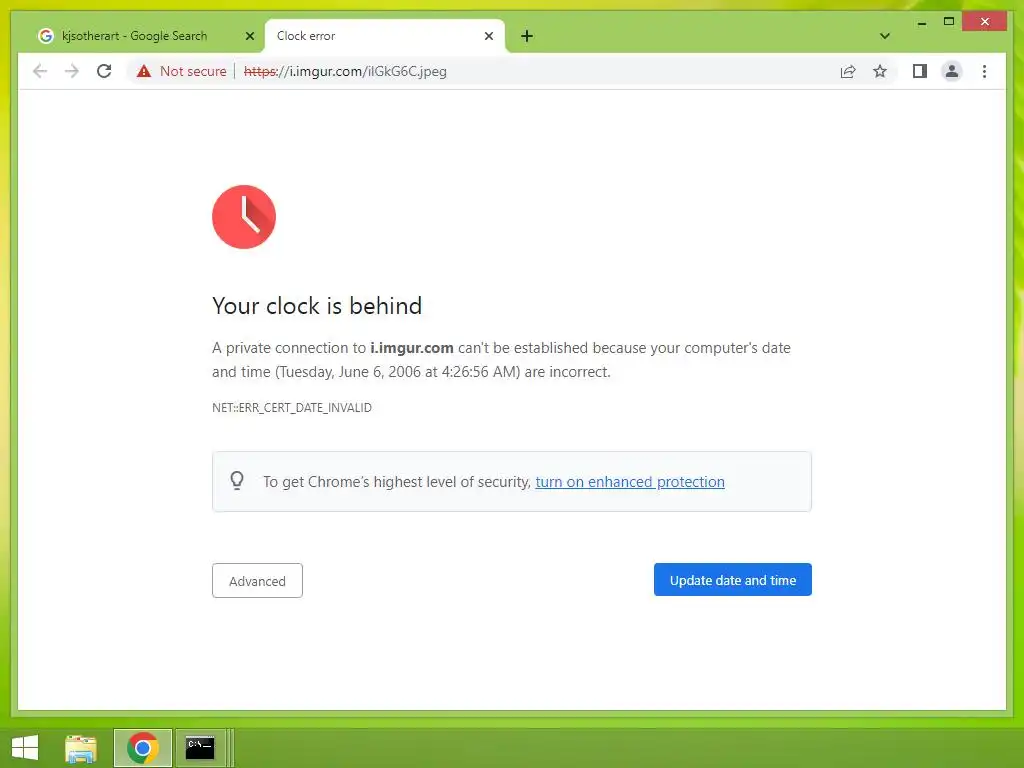Open the Windows Start button
Screen dimensions: 1024x768
pos(25,748)
